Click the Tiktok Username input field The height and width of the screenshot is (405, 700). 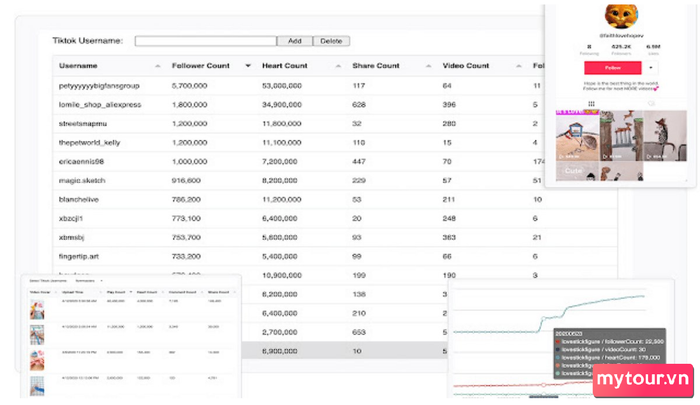point(205,41)
